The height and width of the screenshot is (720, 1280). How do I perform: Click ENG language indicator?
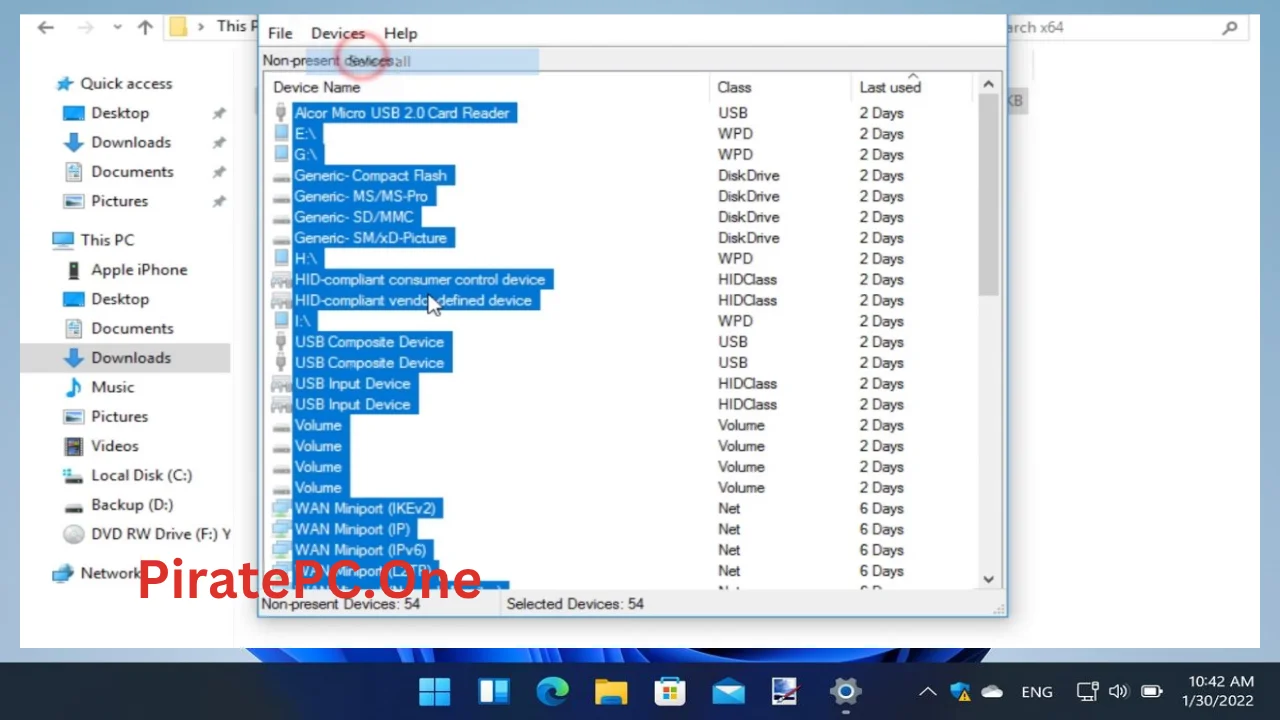[1037, 692]
